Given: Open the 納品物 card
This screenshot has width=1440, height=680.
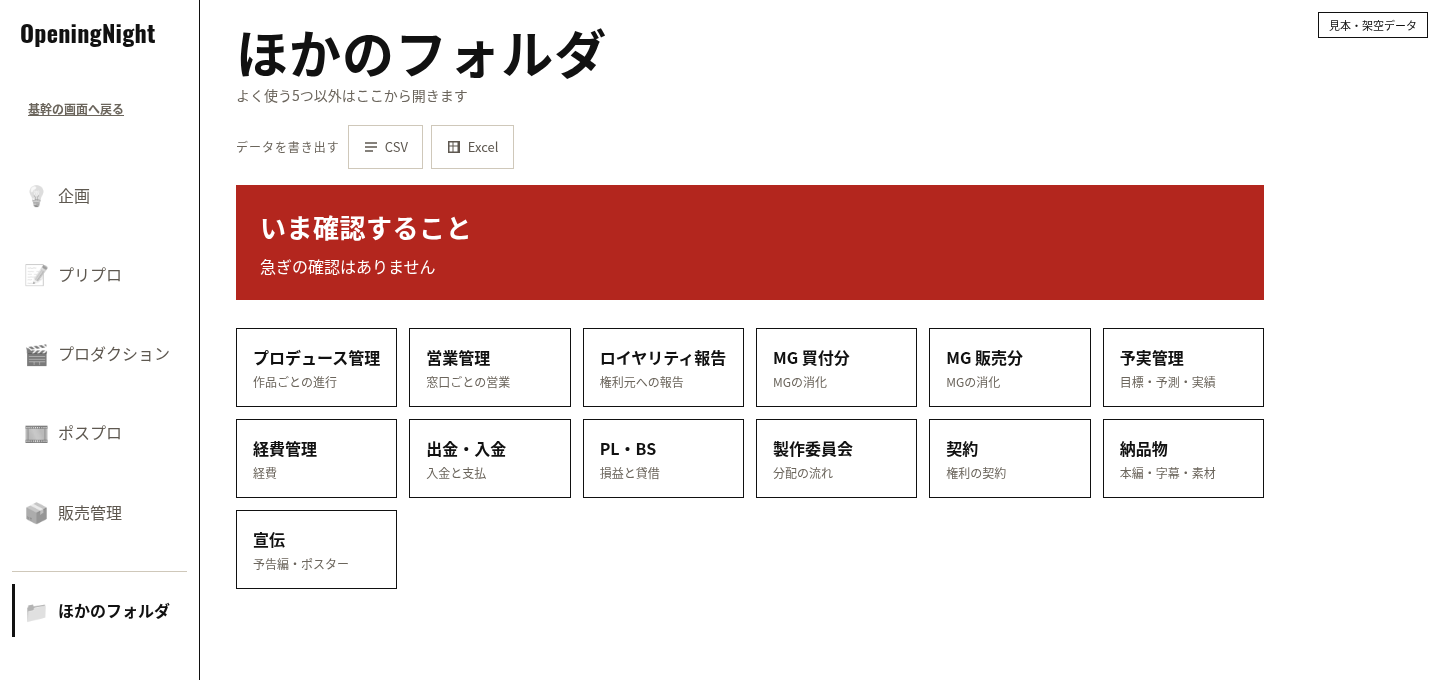Looking at the screenshot, I should click(1183, 458).
